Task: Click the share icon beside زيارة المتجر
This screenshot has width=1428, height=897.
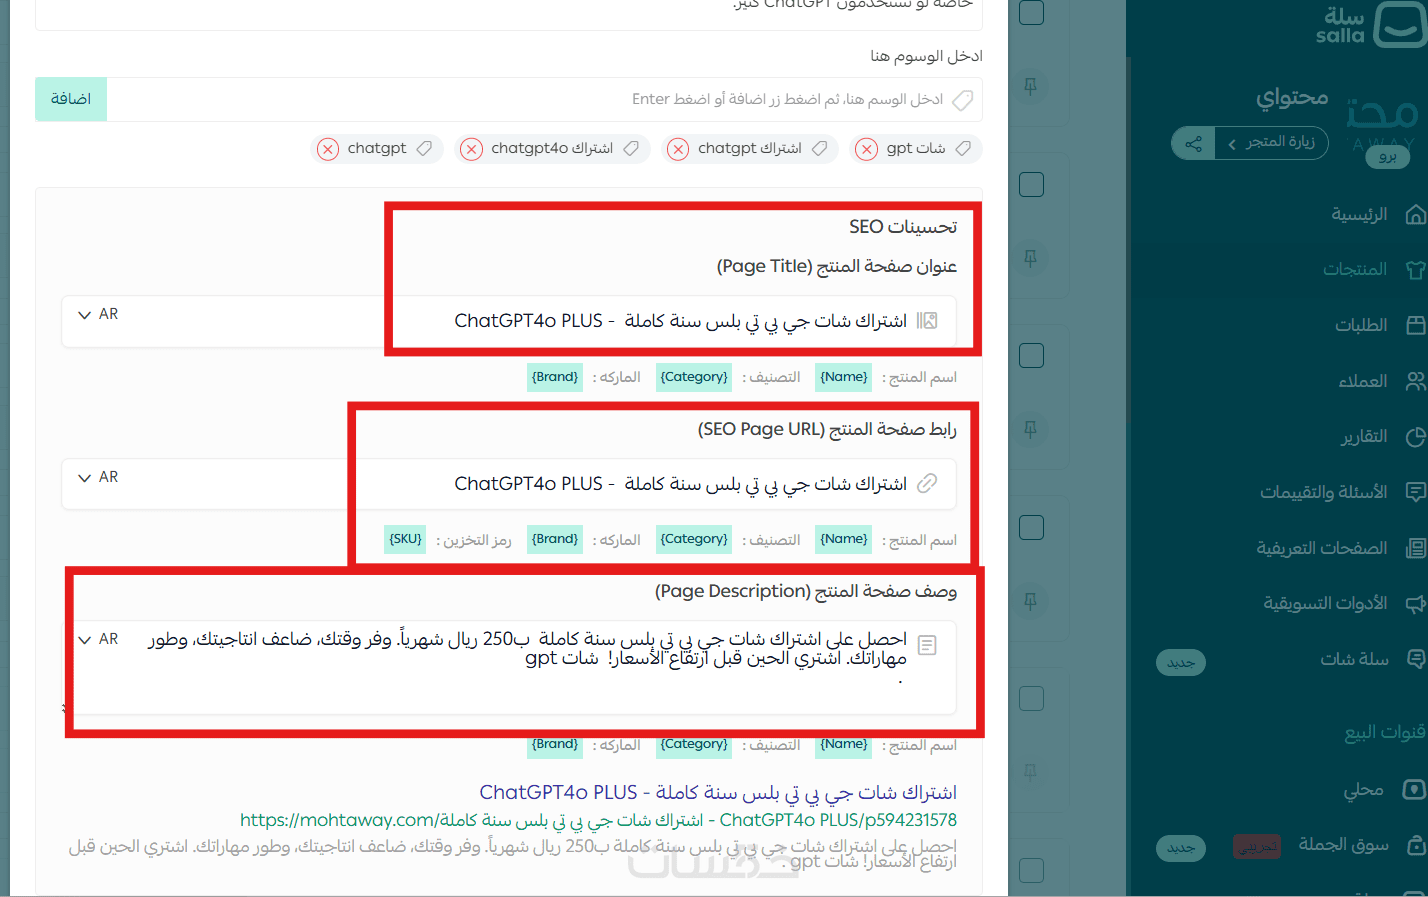Action: tap(1193, 143)
